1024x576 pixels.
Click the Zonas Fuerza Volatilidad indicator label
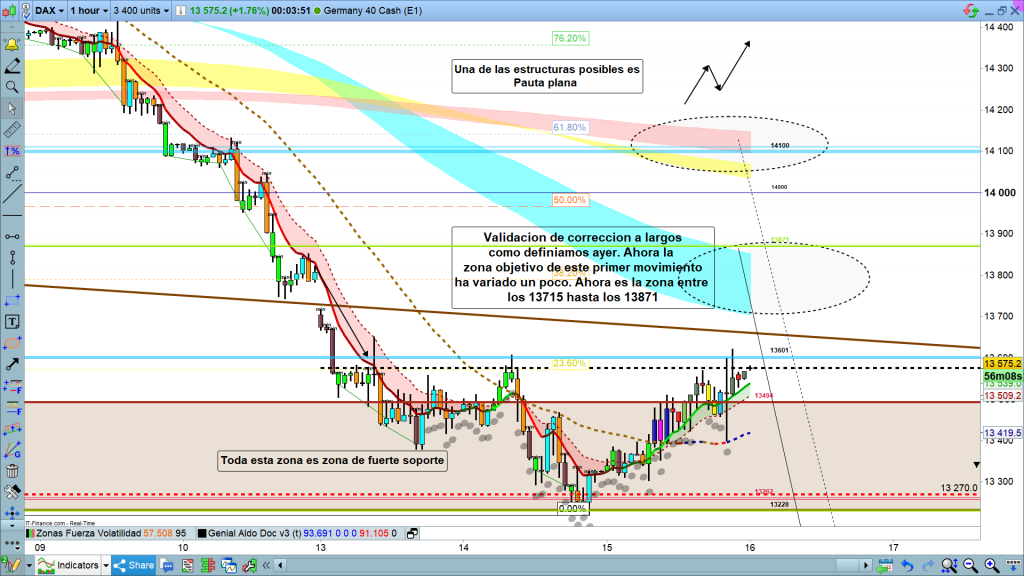pos(92,535)
